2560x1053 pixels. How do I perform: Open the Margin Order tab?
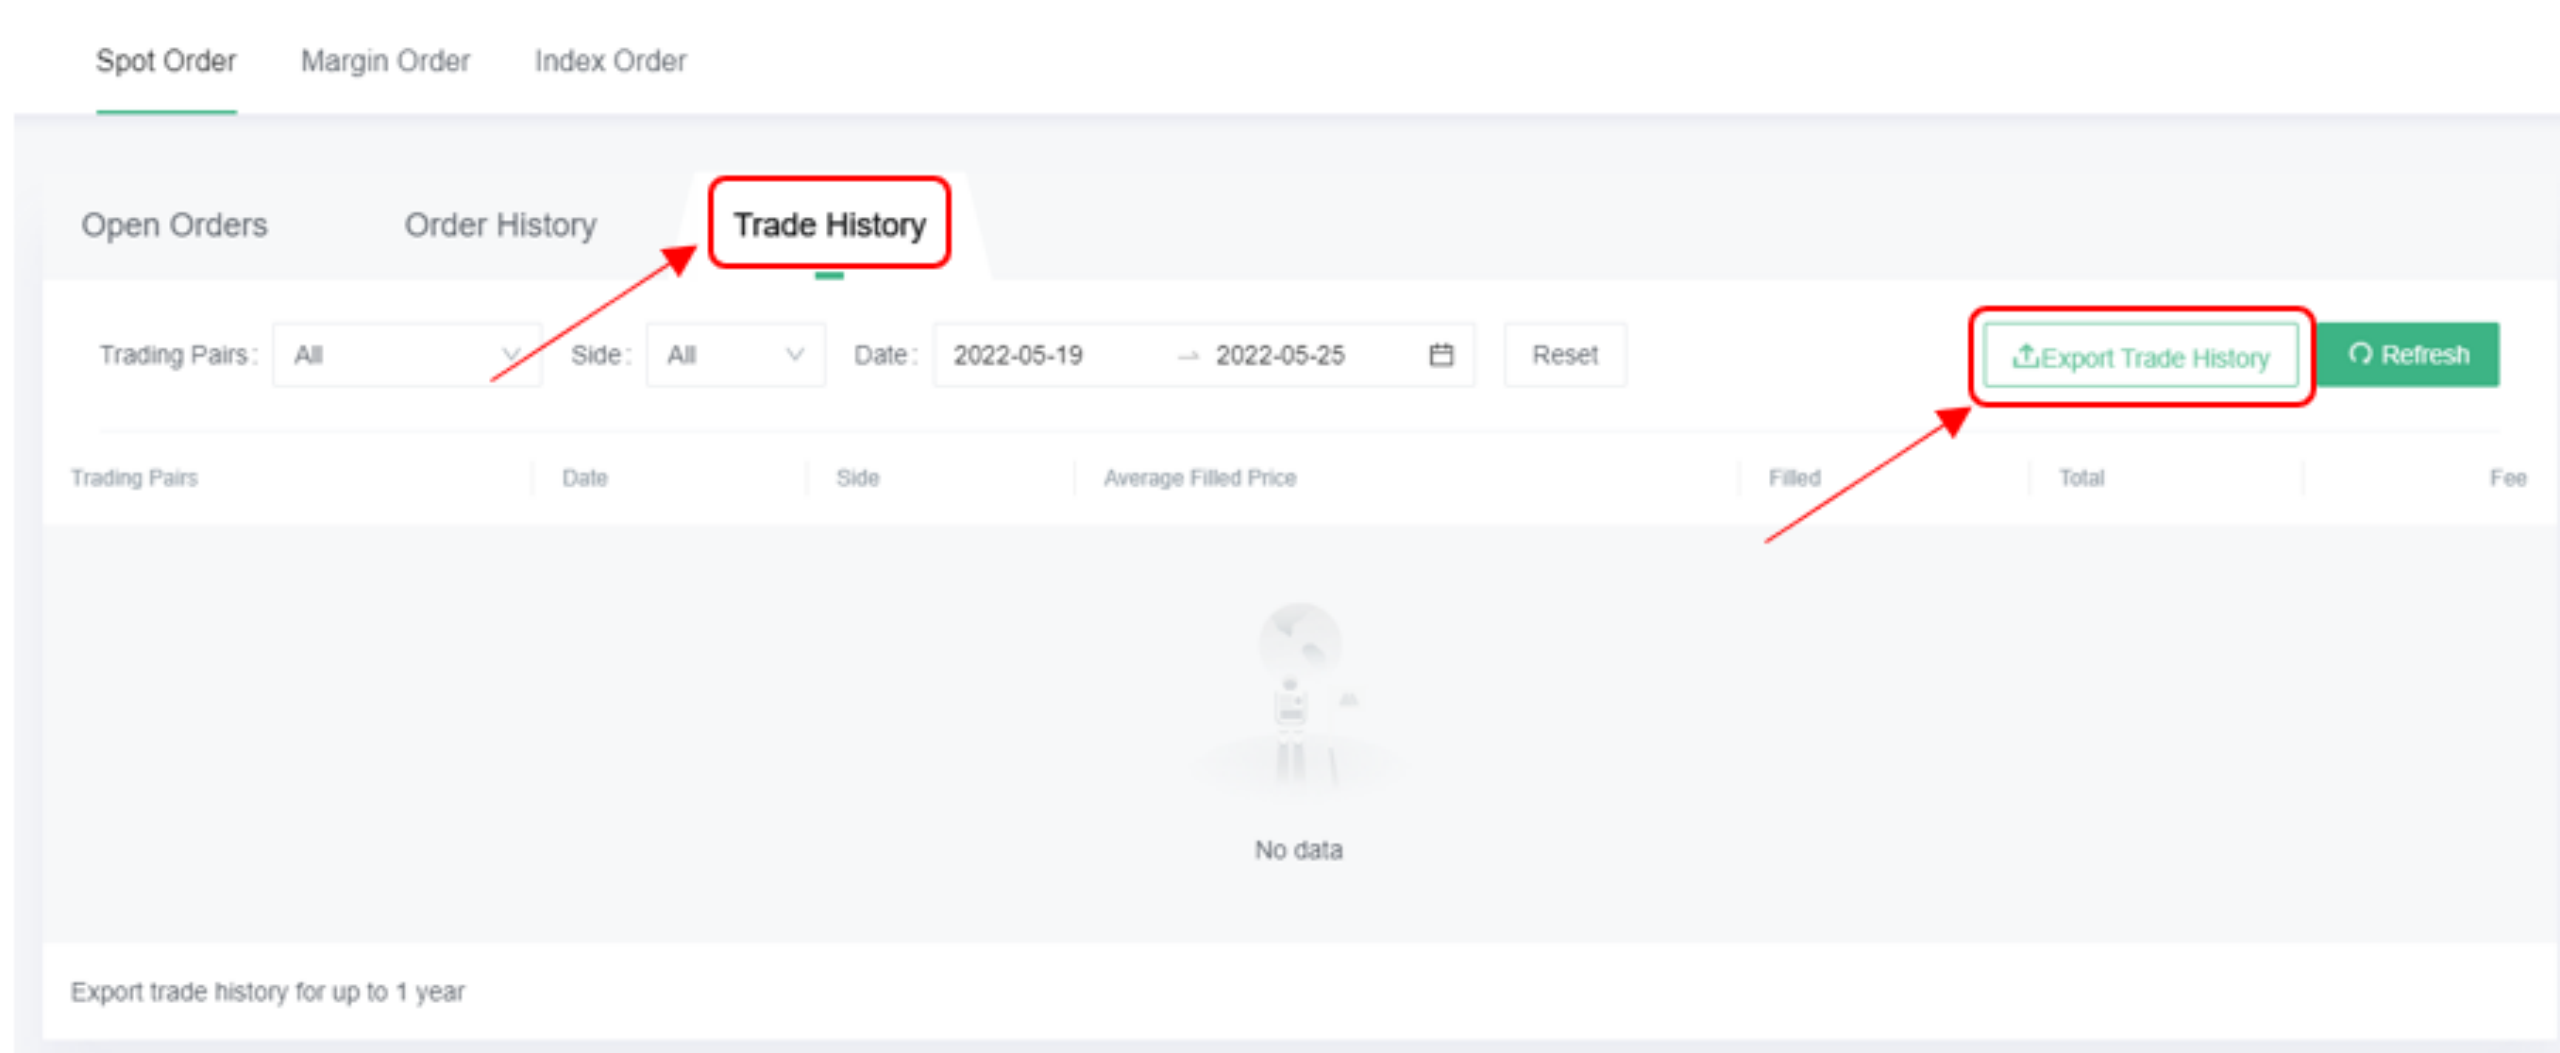[385, 61]
